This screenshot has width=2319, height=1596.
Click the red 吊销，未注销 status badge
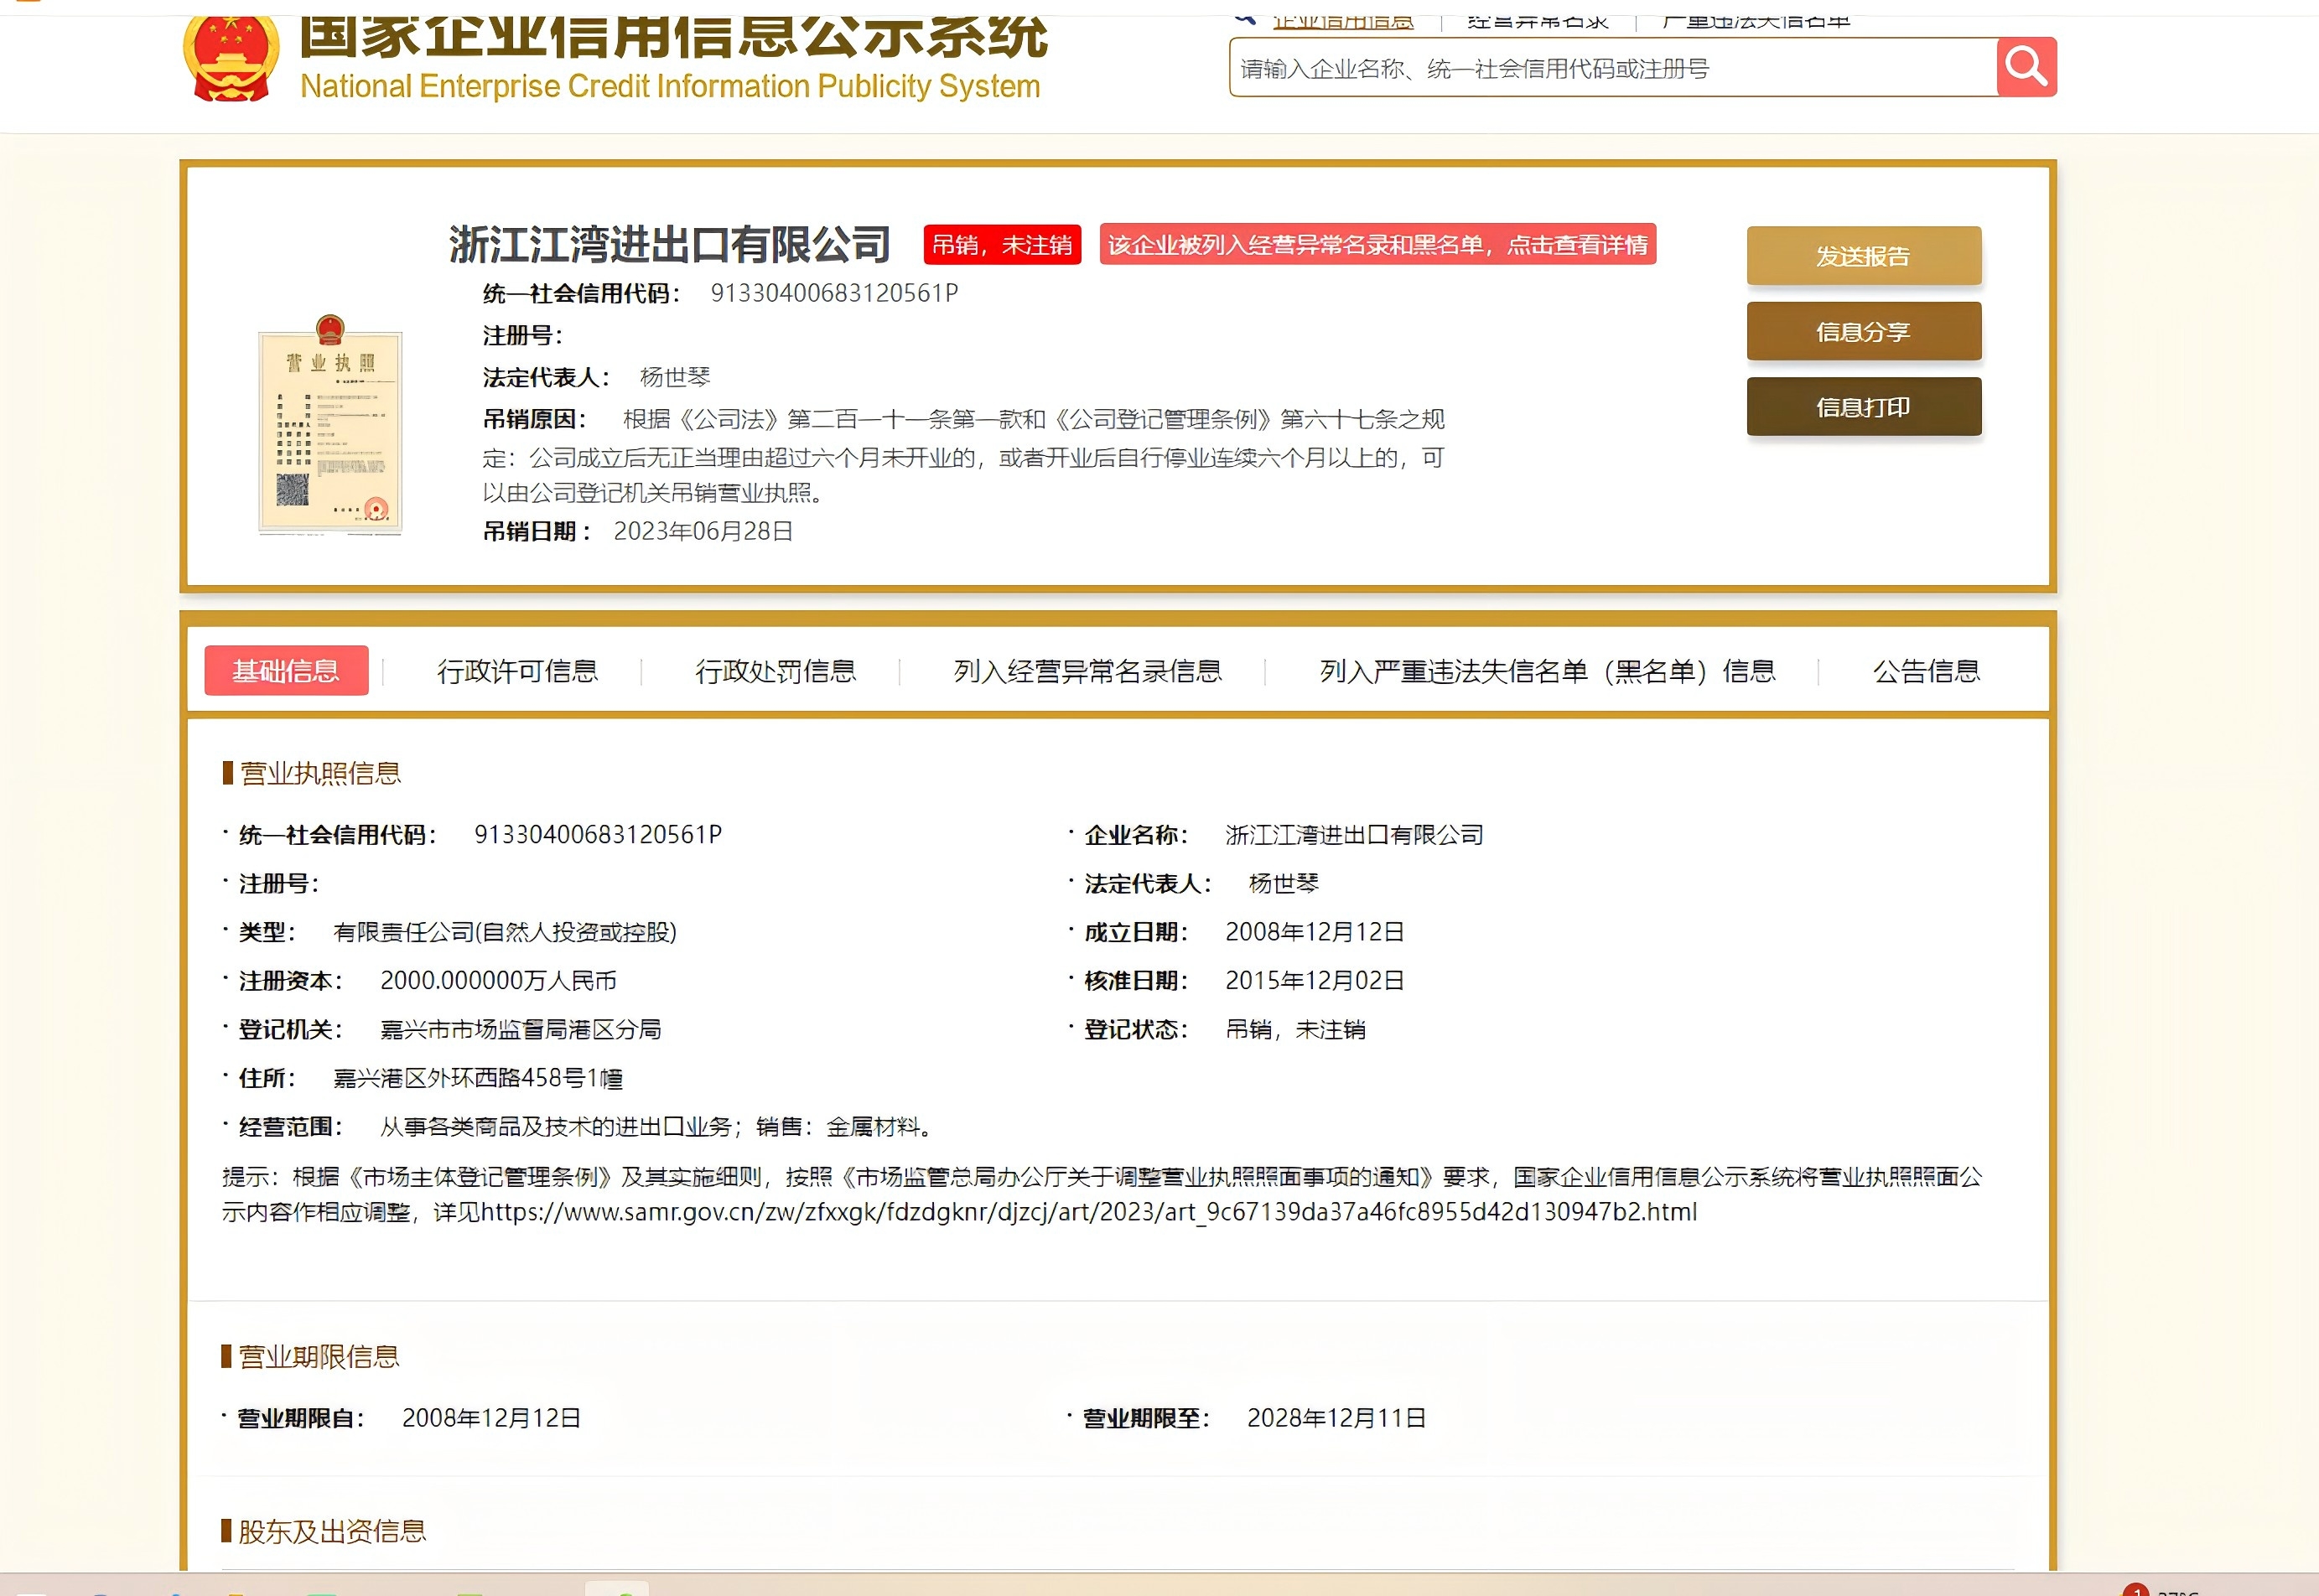coord(1002,245)
